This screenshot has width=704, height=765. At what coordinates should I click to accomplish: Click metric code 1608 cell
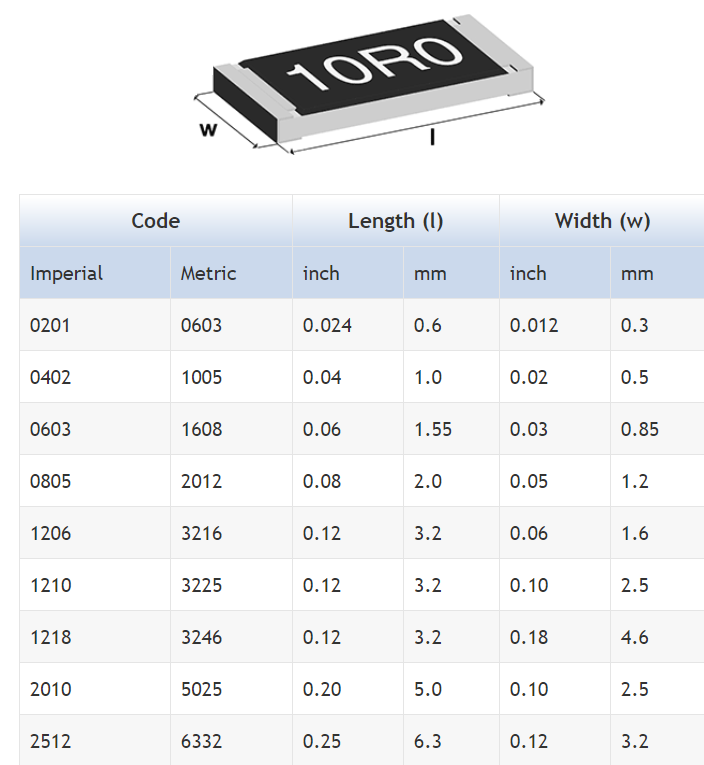(x=231, y=429)
